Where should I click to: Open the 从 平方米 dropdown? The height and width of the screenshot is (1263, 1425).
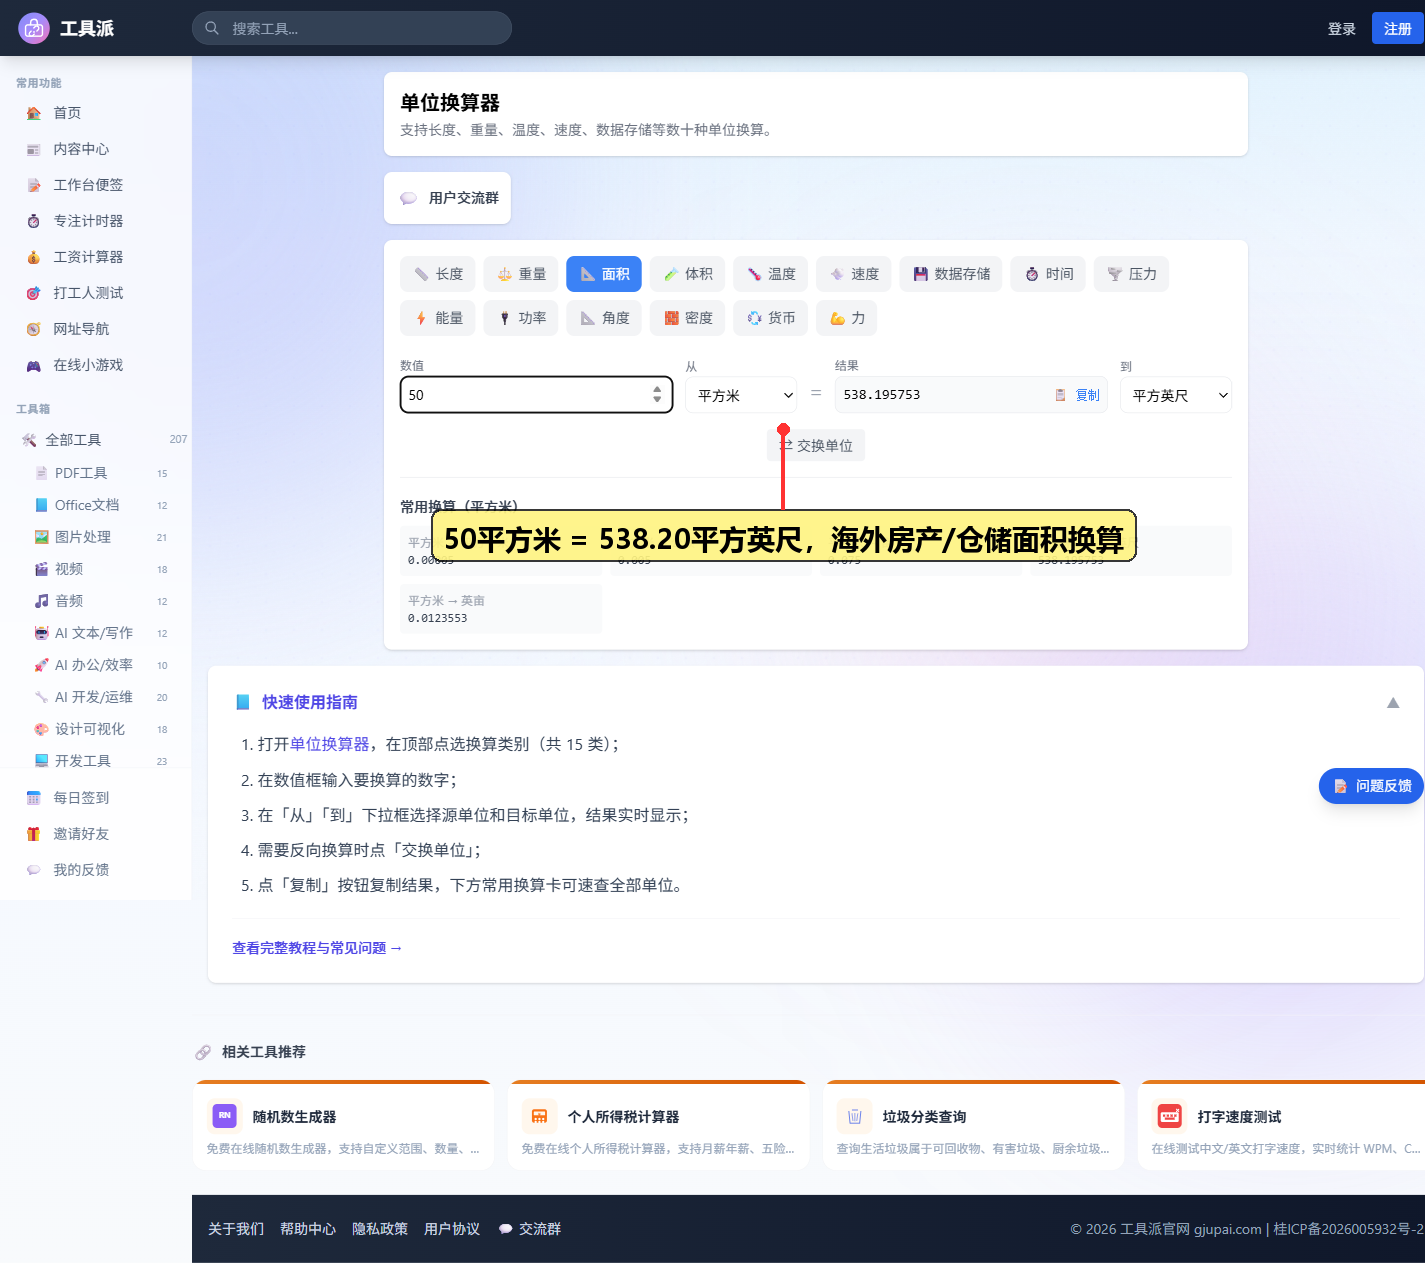coord(741,395)
